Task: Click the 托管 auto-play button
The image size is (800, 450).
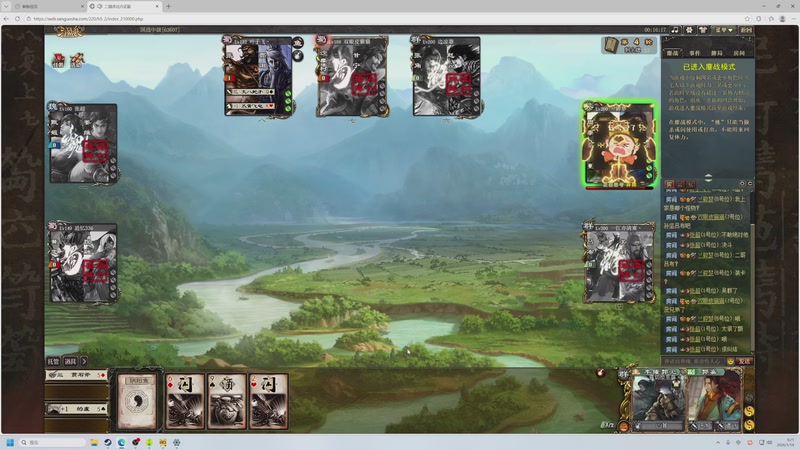Action: tap(53, 362)
